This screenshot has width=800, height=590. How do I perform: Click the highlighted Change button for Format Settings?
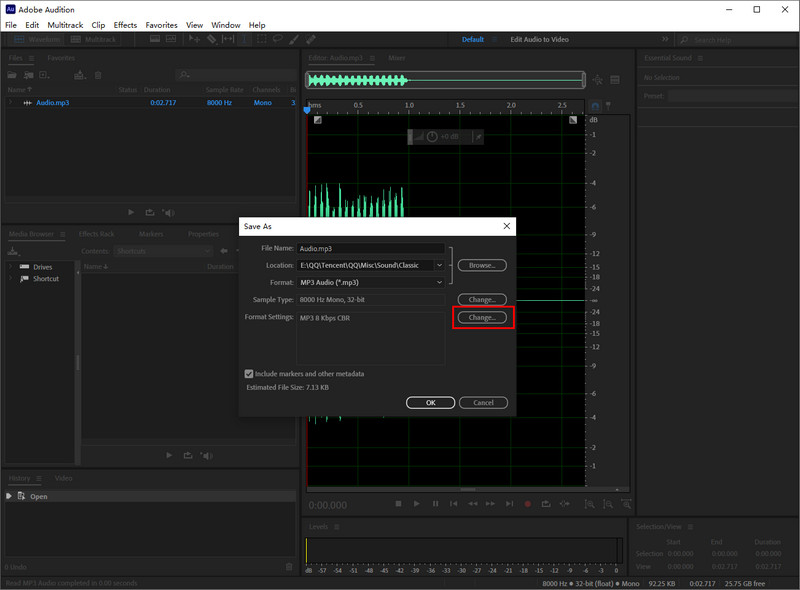click(x=482, y=317)
